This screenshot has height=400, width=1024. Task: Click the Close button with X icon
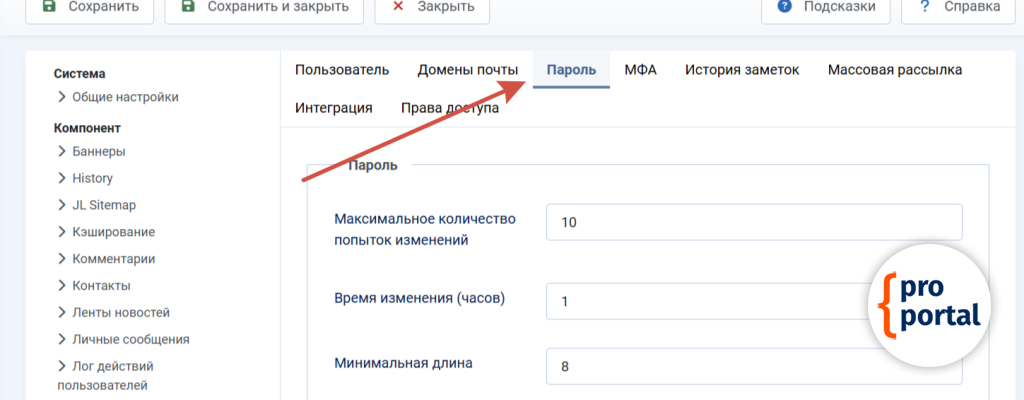[432, 8]
